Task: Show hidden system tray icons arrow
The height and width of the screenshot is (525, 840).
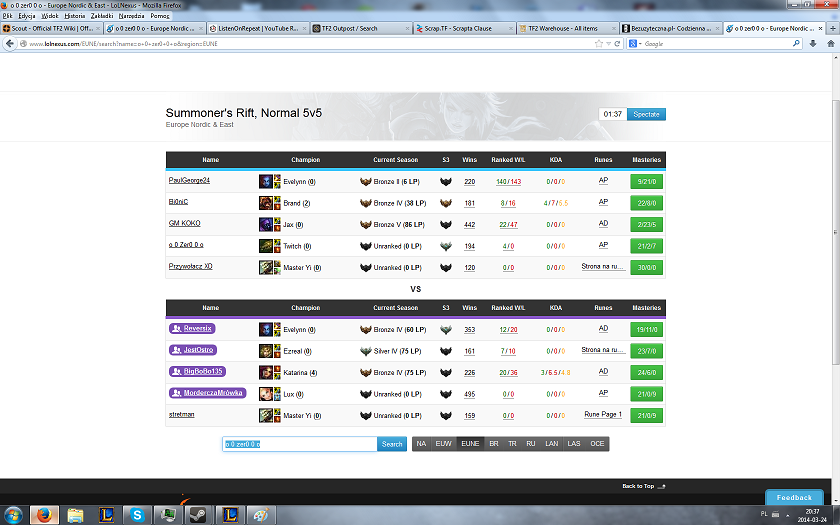Action: [788, 515]
